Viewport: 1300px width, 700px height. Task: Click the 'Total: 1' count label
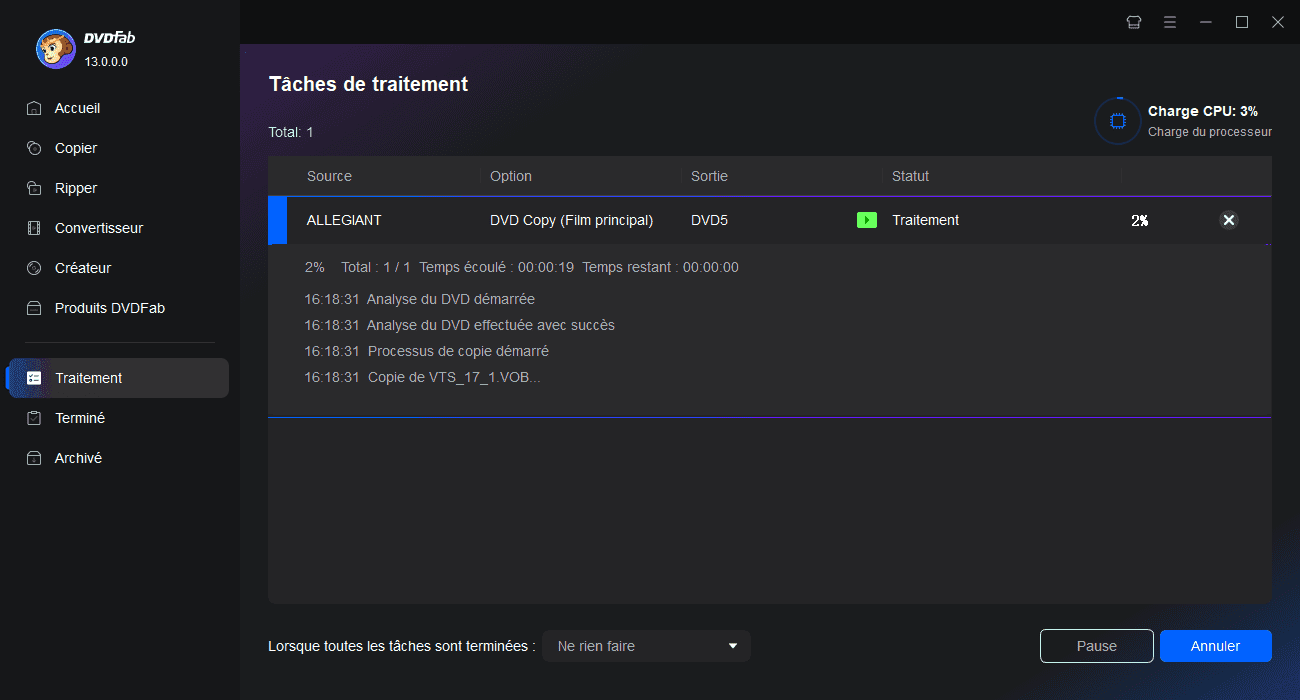(x=291, y=132)
